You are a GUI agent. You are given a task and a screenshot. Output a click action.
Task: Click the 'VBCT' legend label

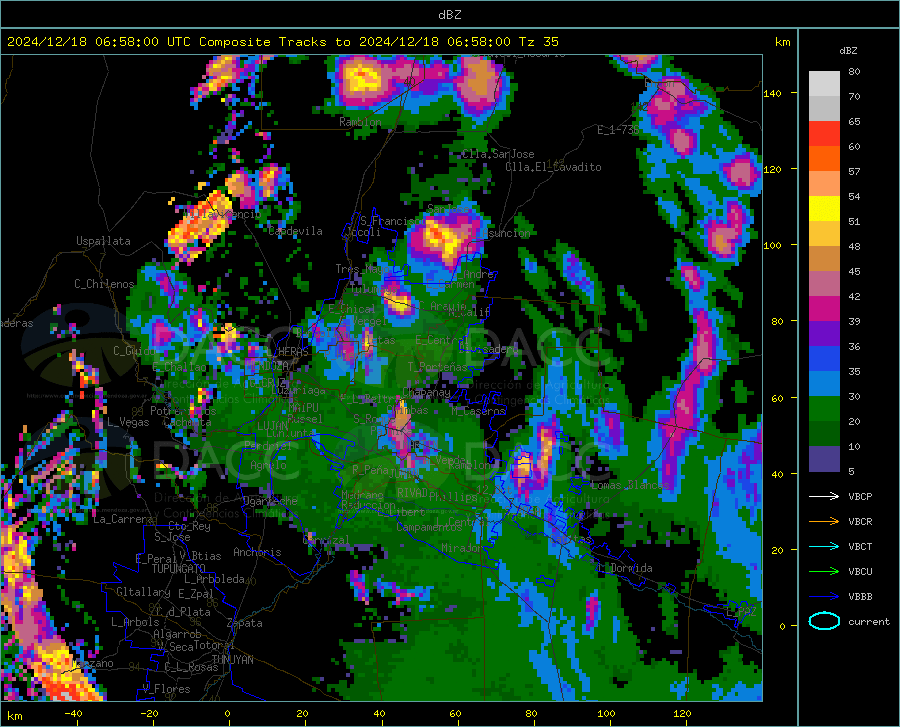pos(860,546)
